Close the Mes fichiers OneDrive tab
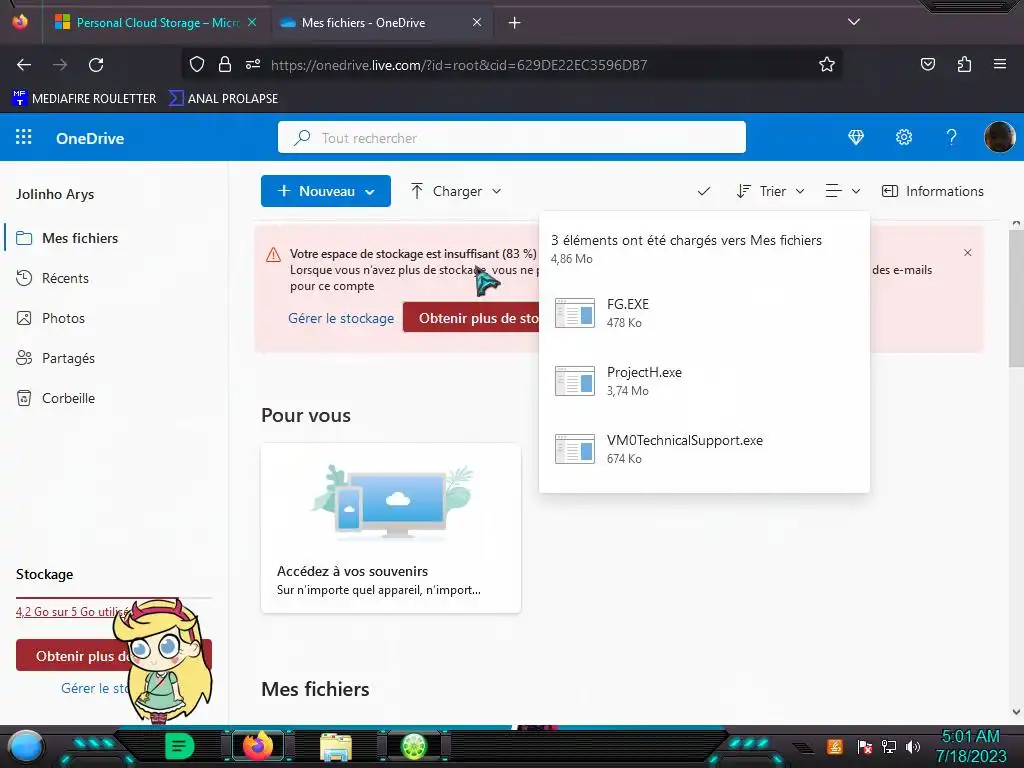 point(477,23)
